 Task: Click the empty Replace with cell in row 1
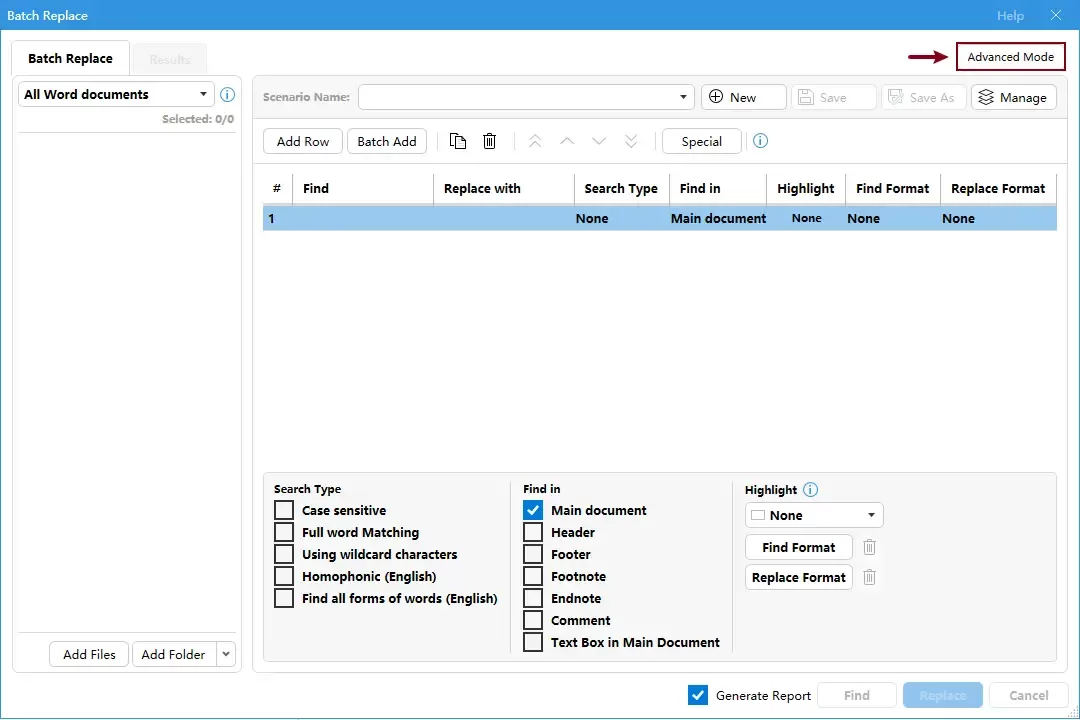[503, 218]
